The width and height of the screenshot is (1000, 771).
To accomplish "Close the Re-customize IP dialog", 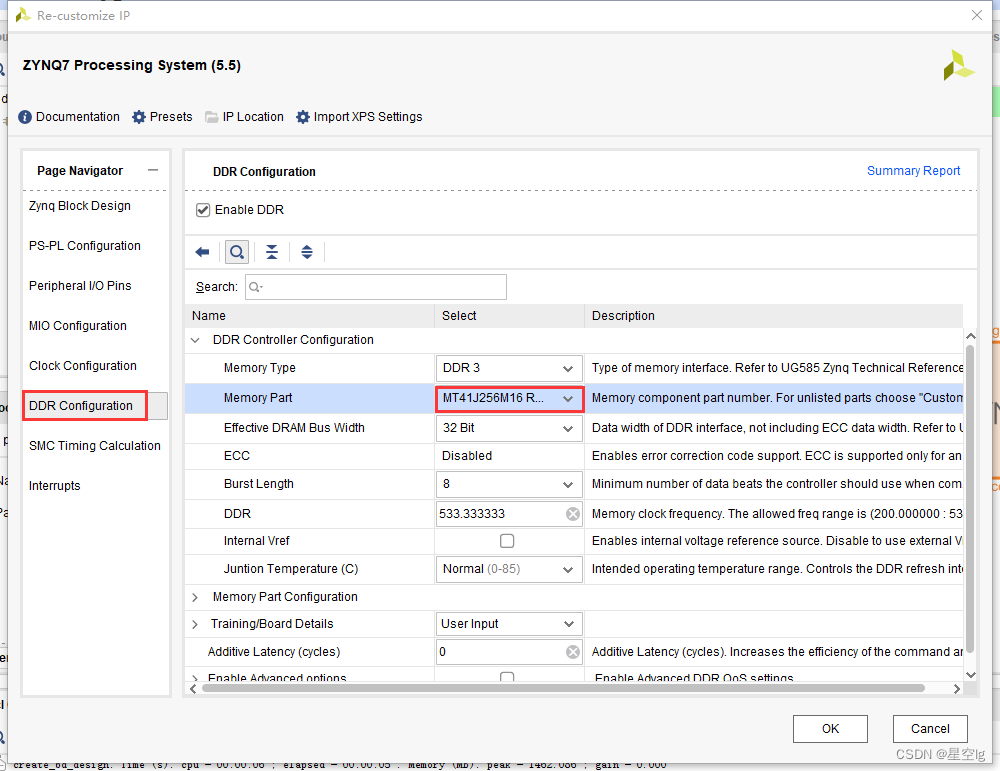I will (976, 15).
